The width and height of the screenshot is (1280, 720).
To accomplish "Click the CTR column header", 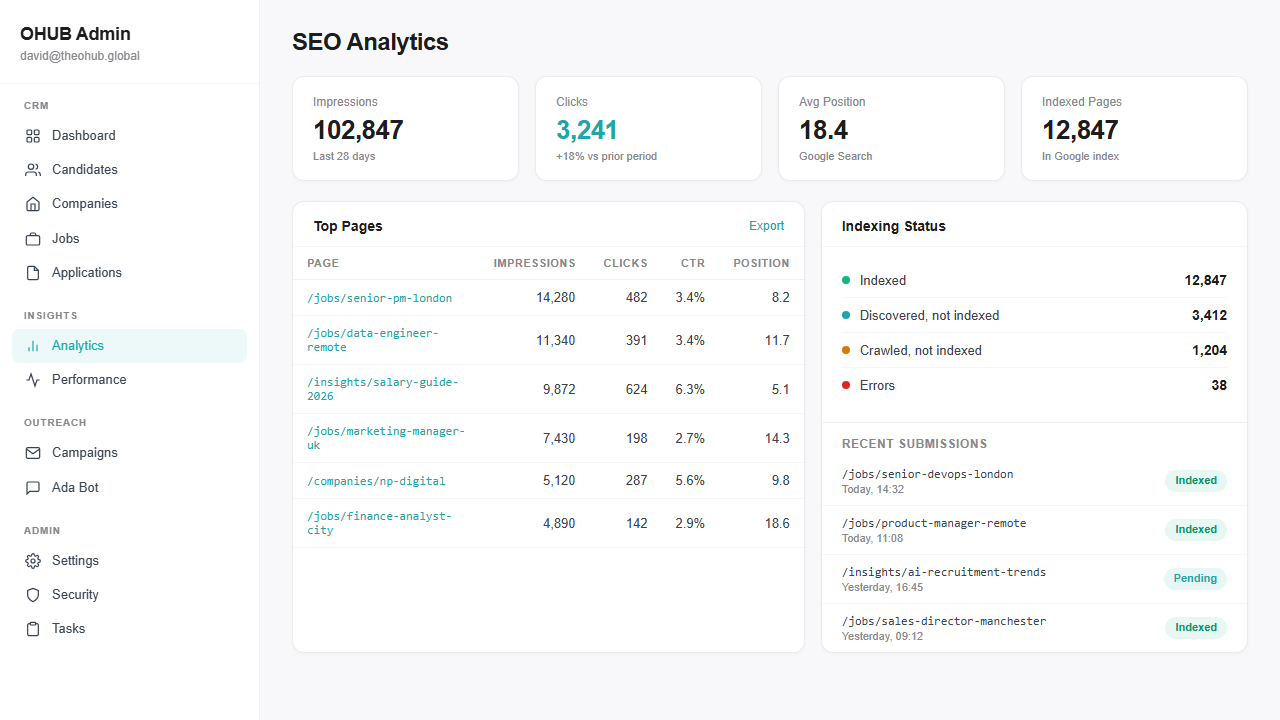I will pyautogui.click(x=693, y=263).
